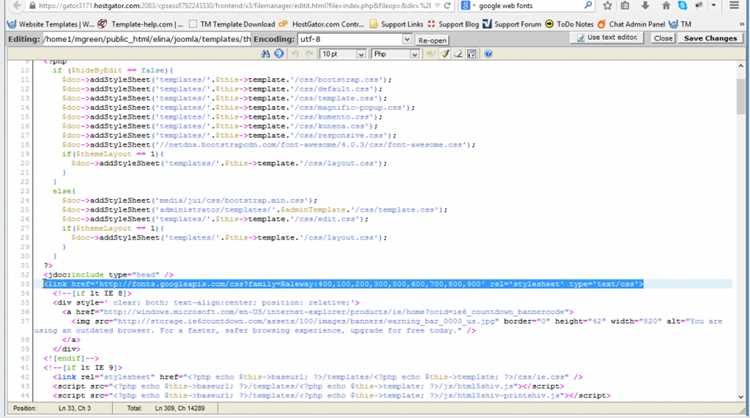This screenshot has width=750, height=418.
Task: Click the site security padlock icon
Action: tap(33, 6)
